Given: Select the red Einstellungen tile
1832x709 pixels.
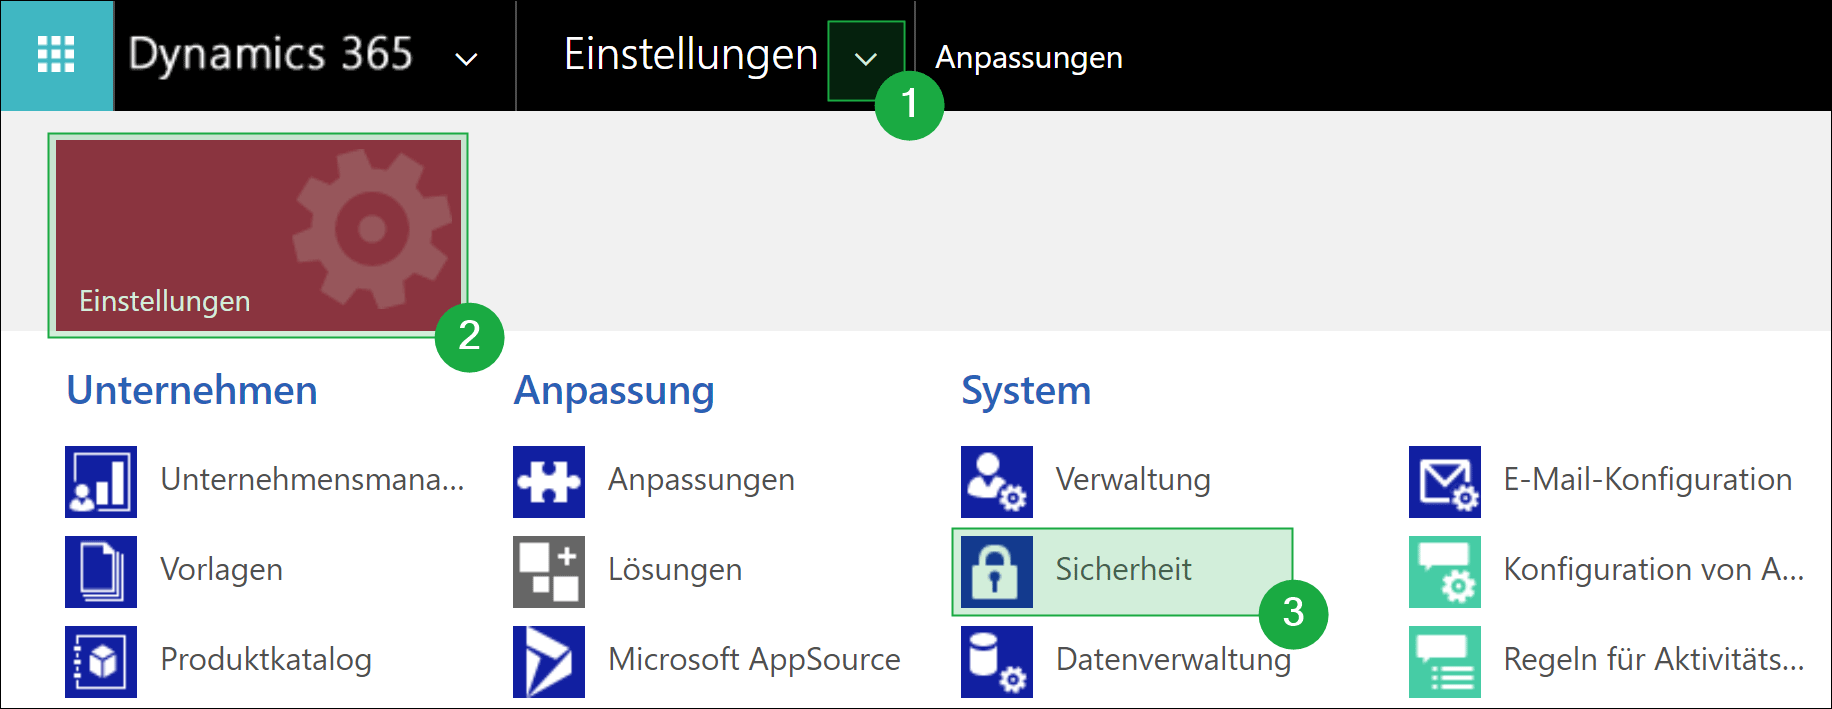Looking at the screenshot, I should coord(258,235).
